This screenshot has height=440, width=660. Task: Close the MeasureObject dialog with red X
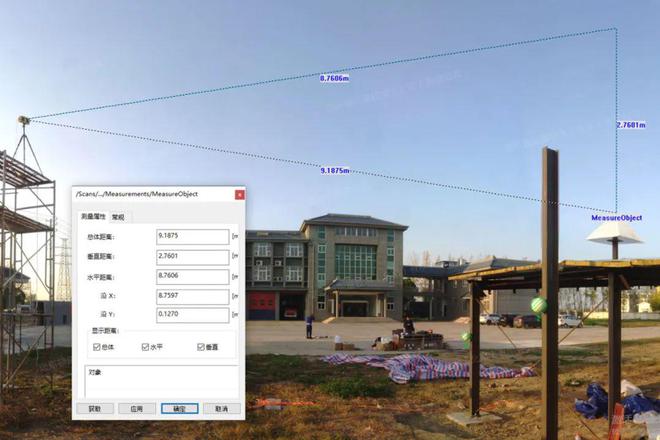pyautogui.click(x=238, y=194)
